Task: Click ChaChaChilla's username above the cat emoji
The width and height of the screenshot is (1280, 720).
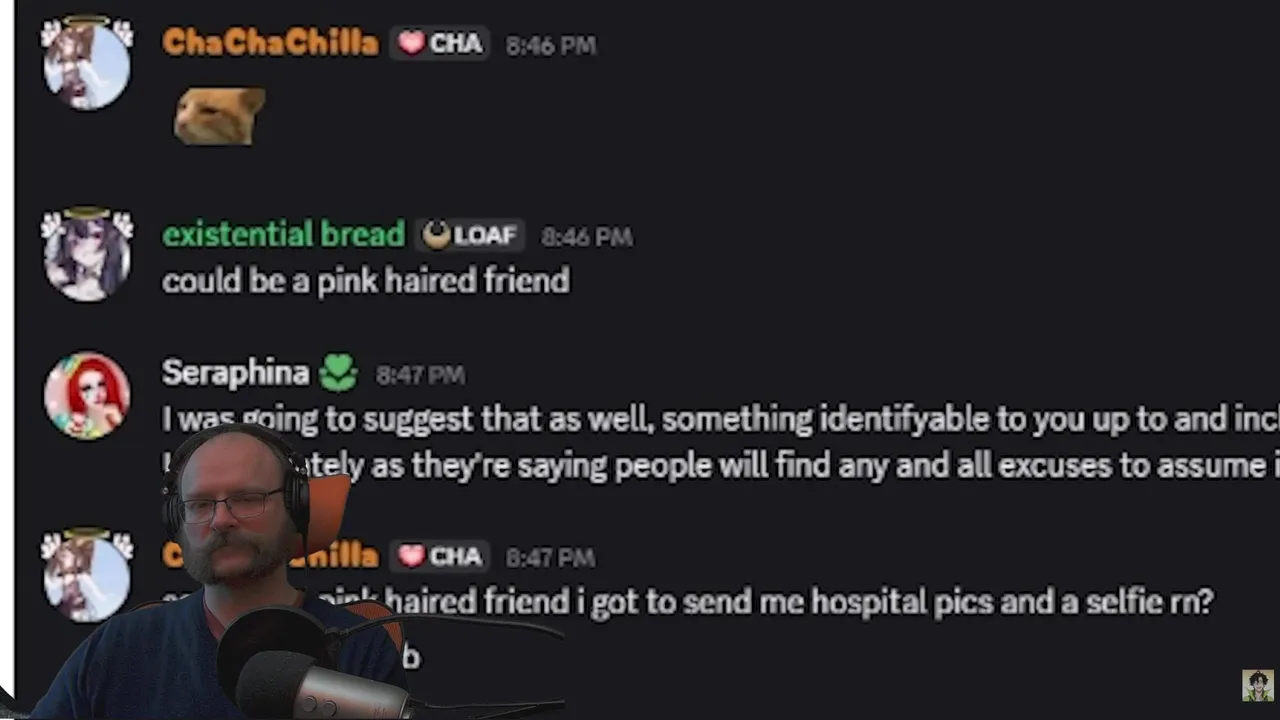Action: [270, 43]
